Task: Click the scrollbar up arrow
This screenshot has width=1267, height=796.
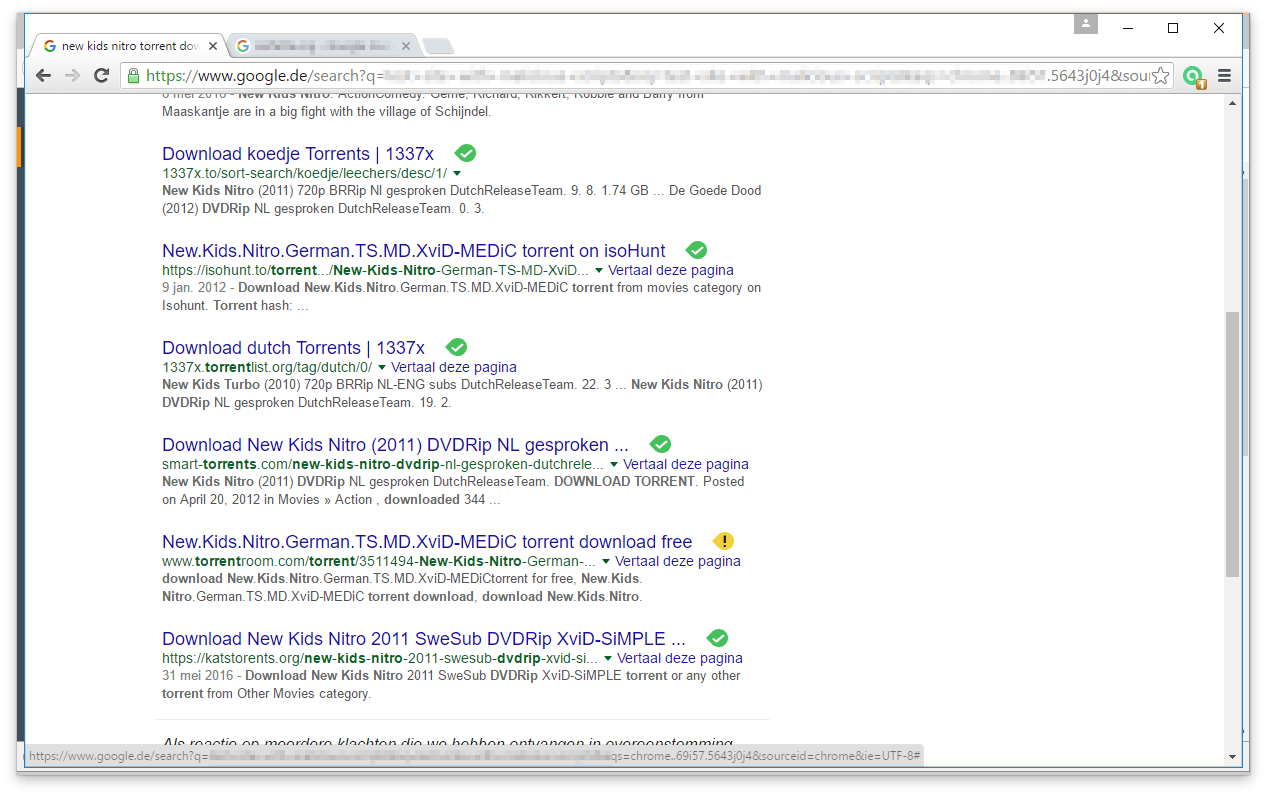Action: pyautogui.click(x=1232, y=104)
